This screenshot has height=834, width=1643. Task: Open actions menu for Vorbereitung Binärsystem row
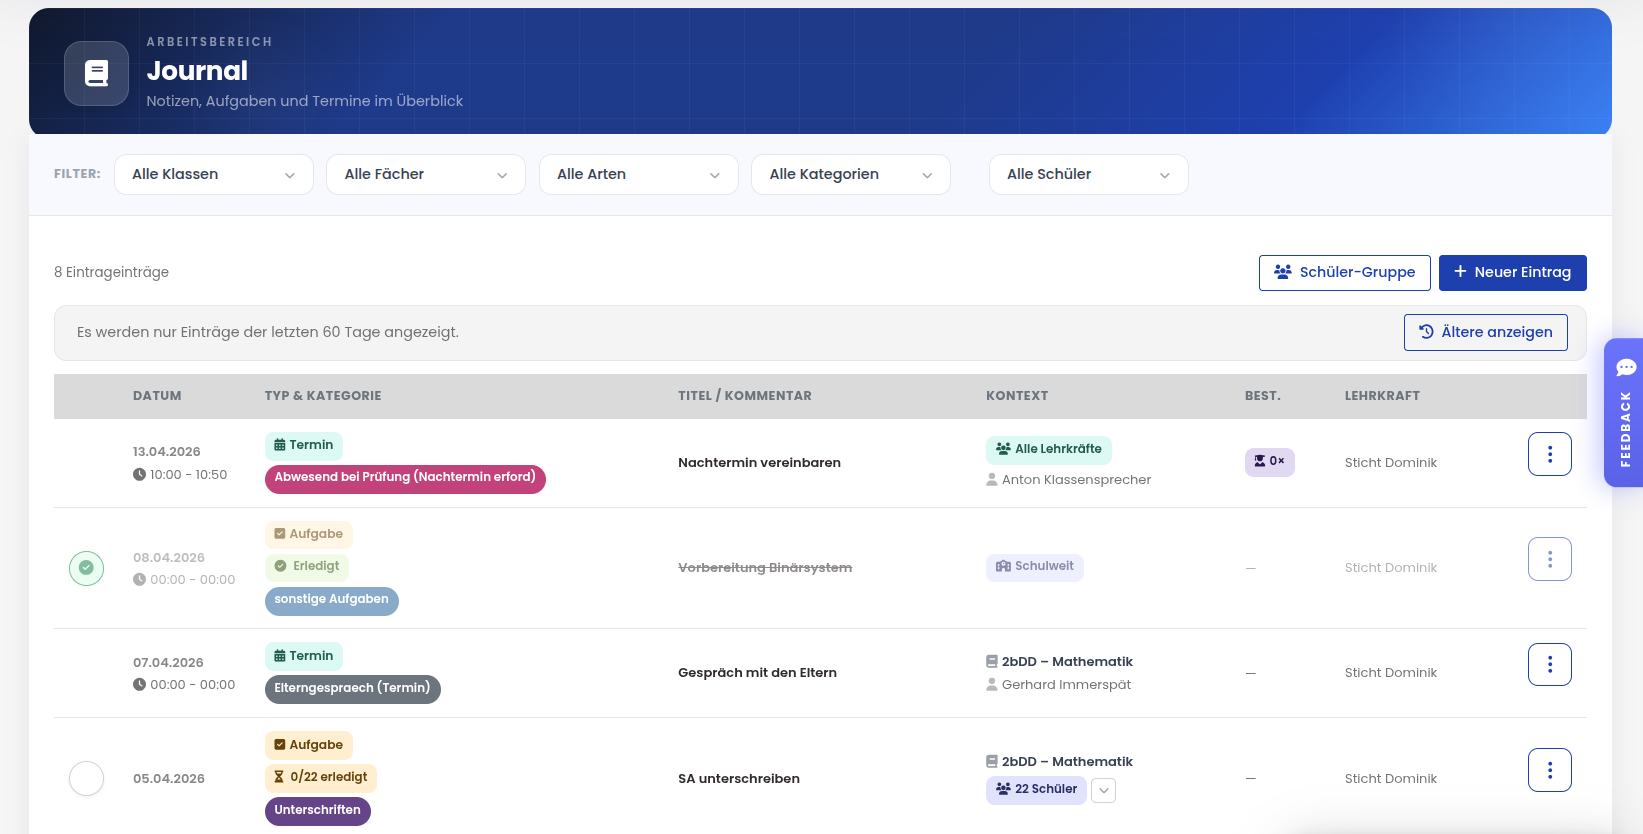tap(1549, 559)
